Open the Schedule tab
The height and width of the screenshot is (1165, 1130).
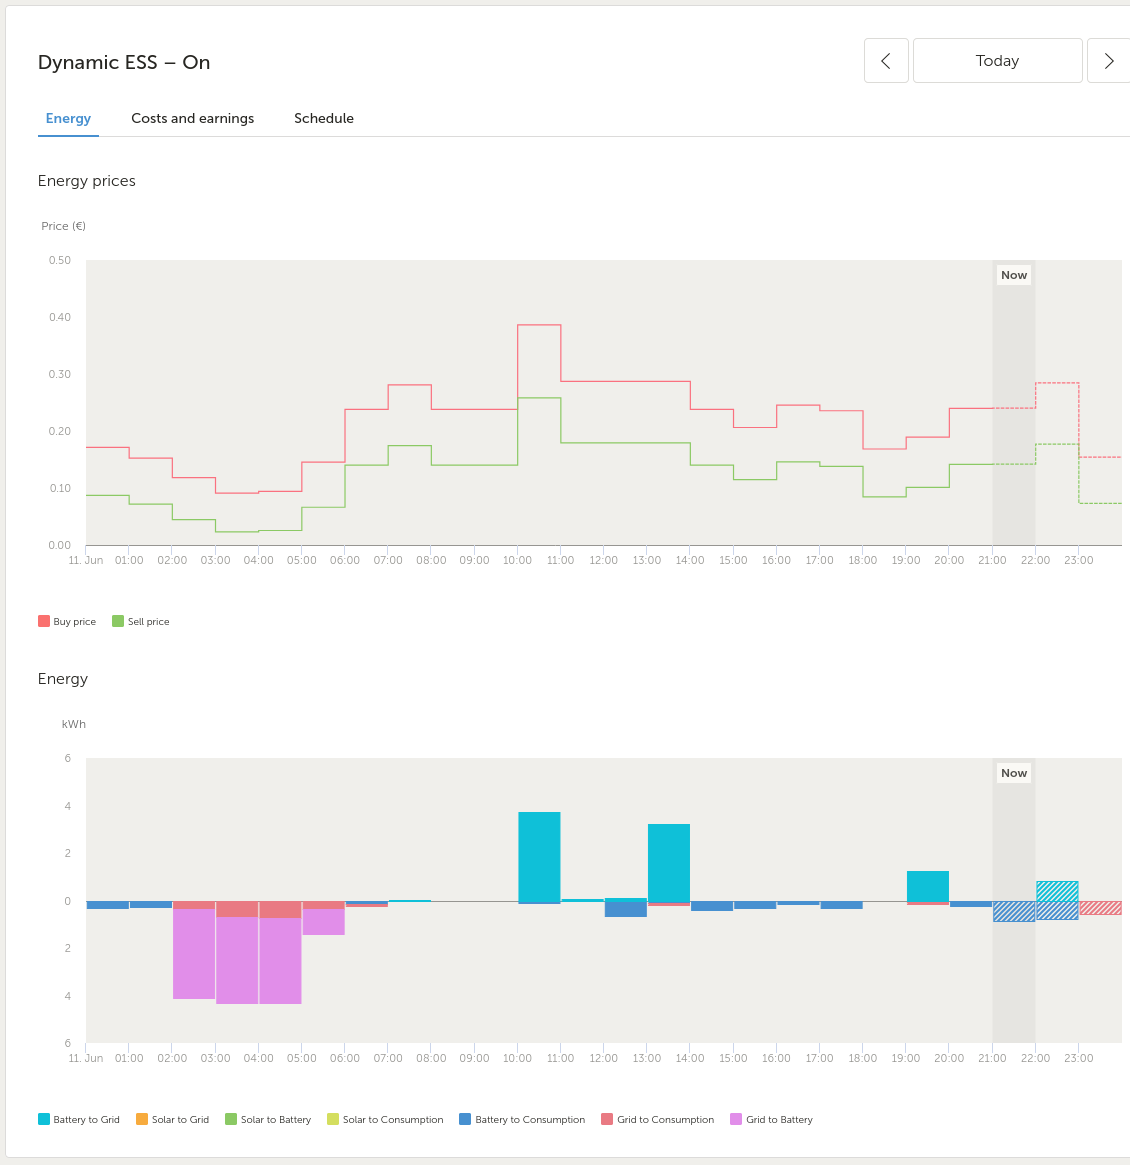[x=324, y=118]
